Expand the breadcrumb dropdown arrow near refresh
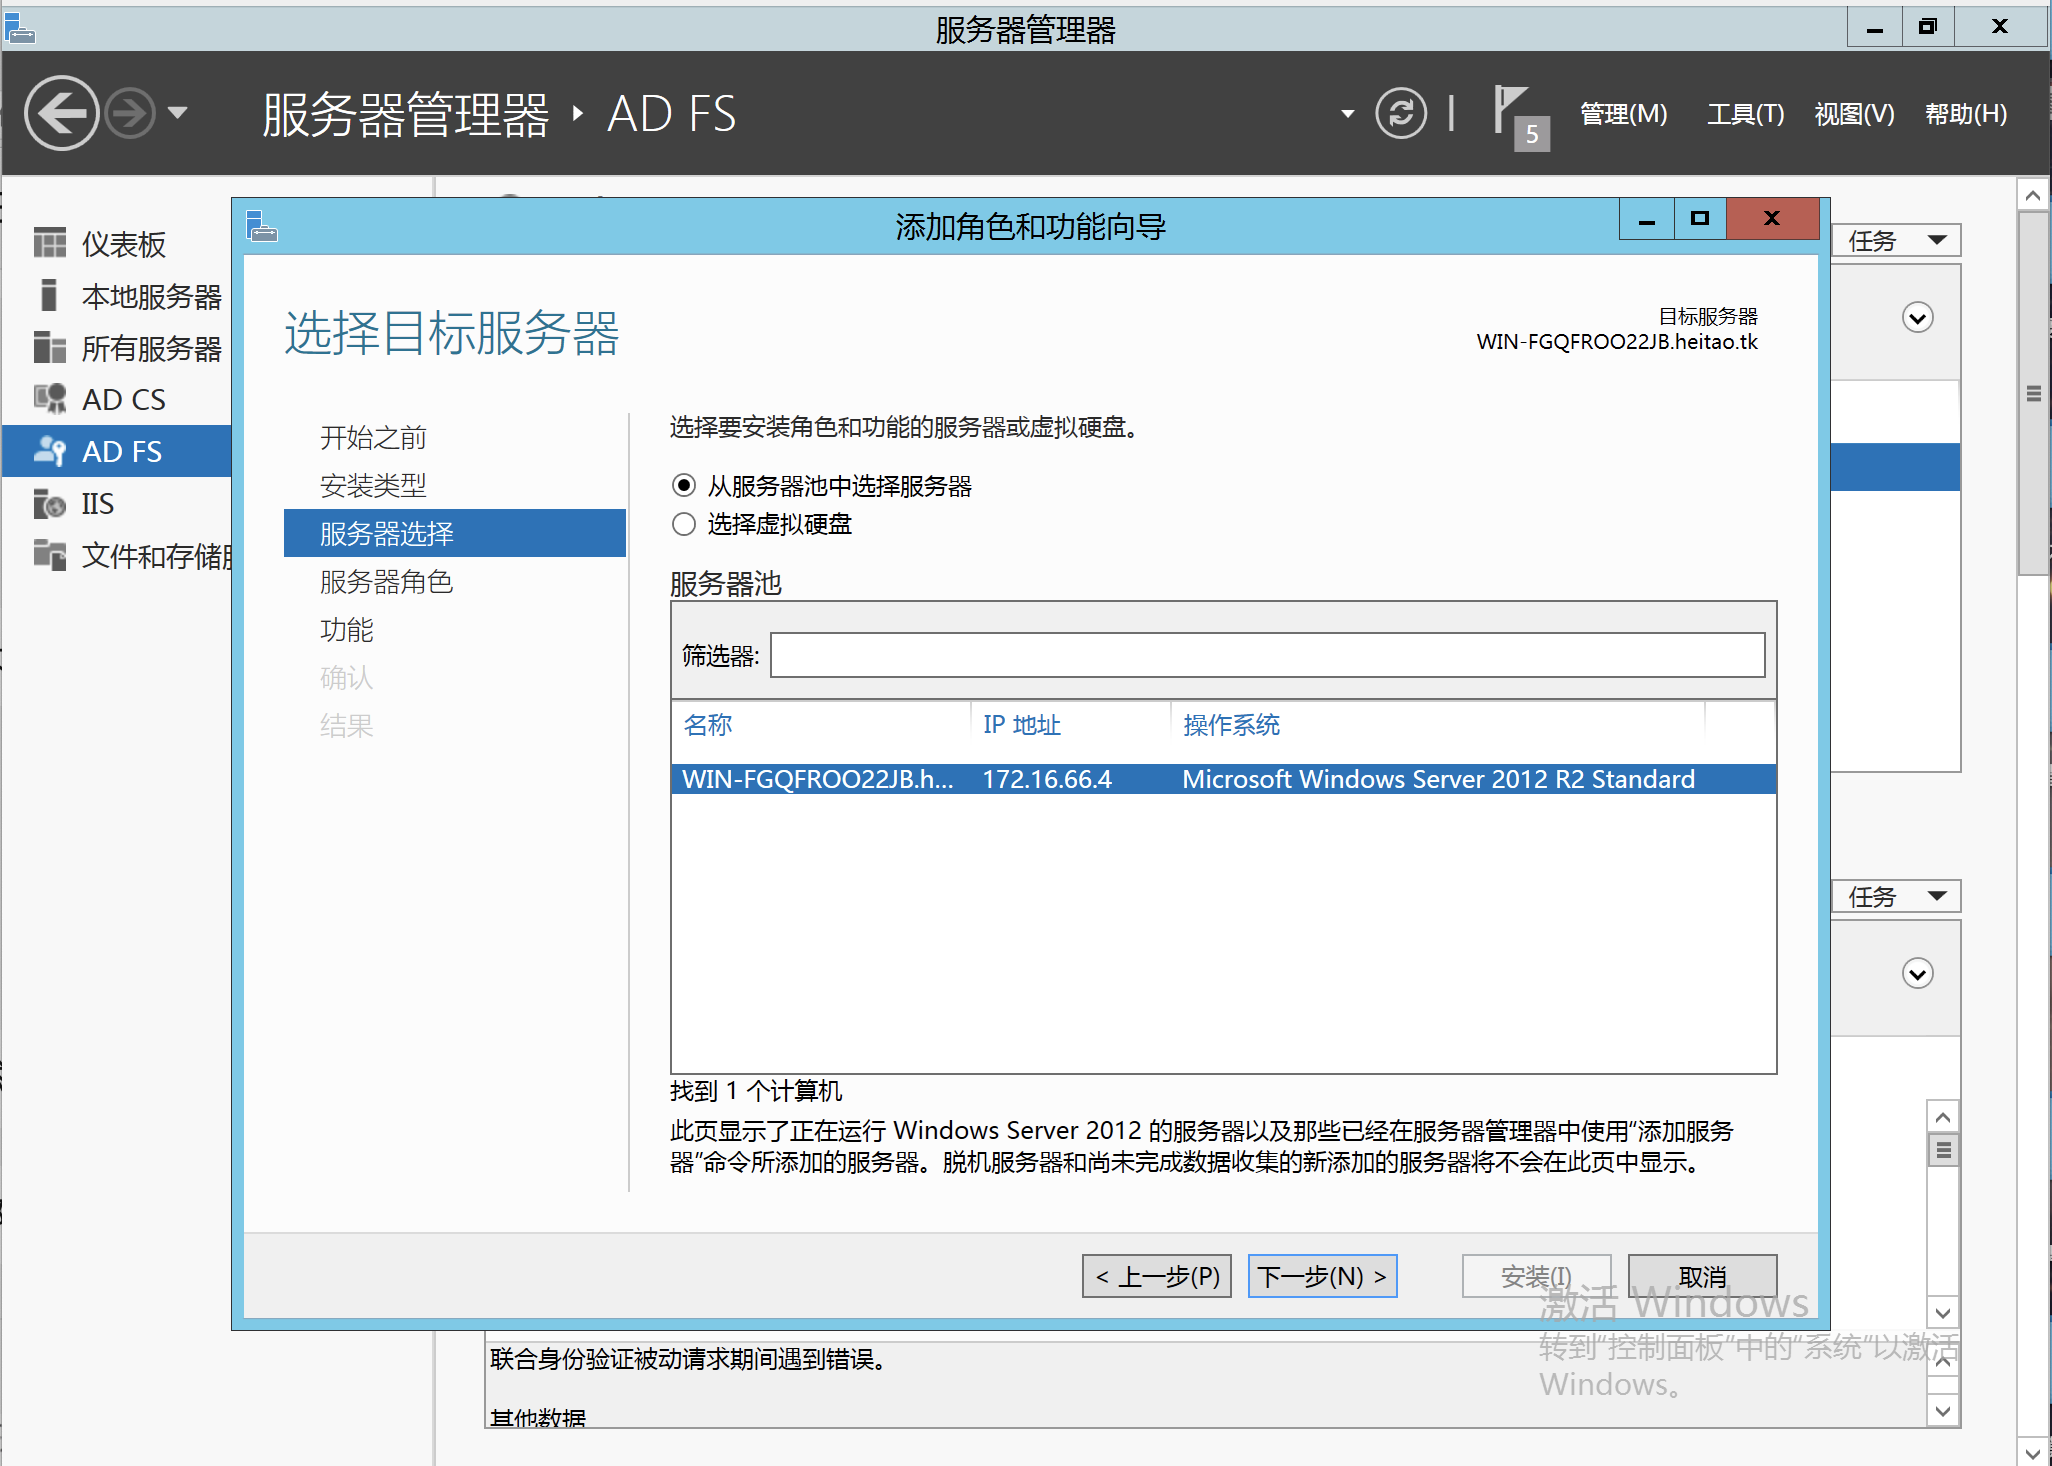The image size is (2052, 1466). click(x=1347, y=114)
